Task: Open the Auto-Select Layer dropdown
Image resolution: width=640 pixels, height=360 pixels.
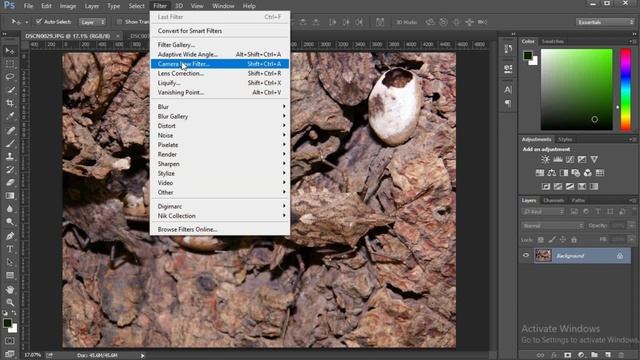Action: [x=92, y=22]
